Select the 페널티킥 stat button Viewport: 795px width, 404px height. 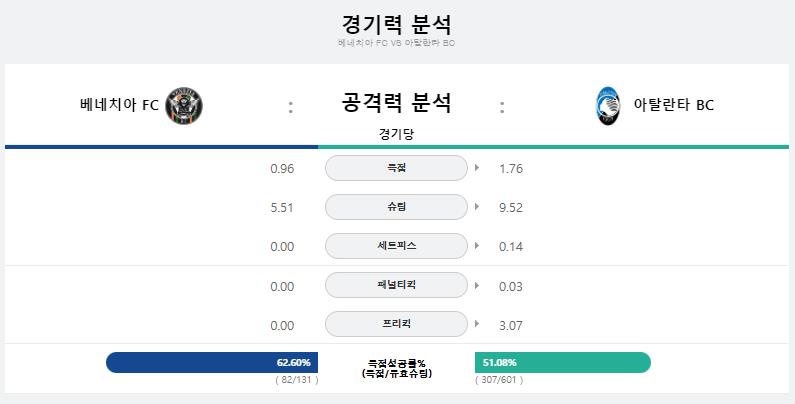click(x=396, y=285)
